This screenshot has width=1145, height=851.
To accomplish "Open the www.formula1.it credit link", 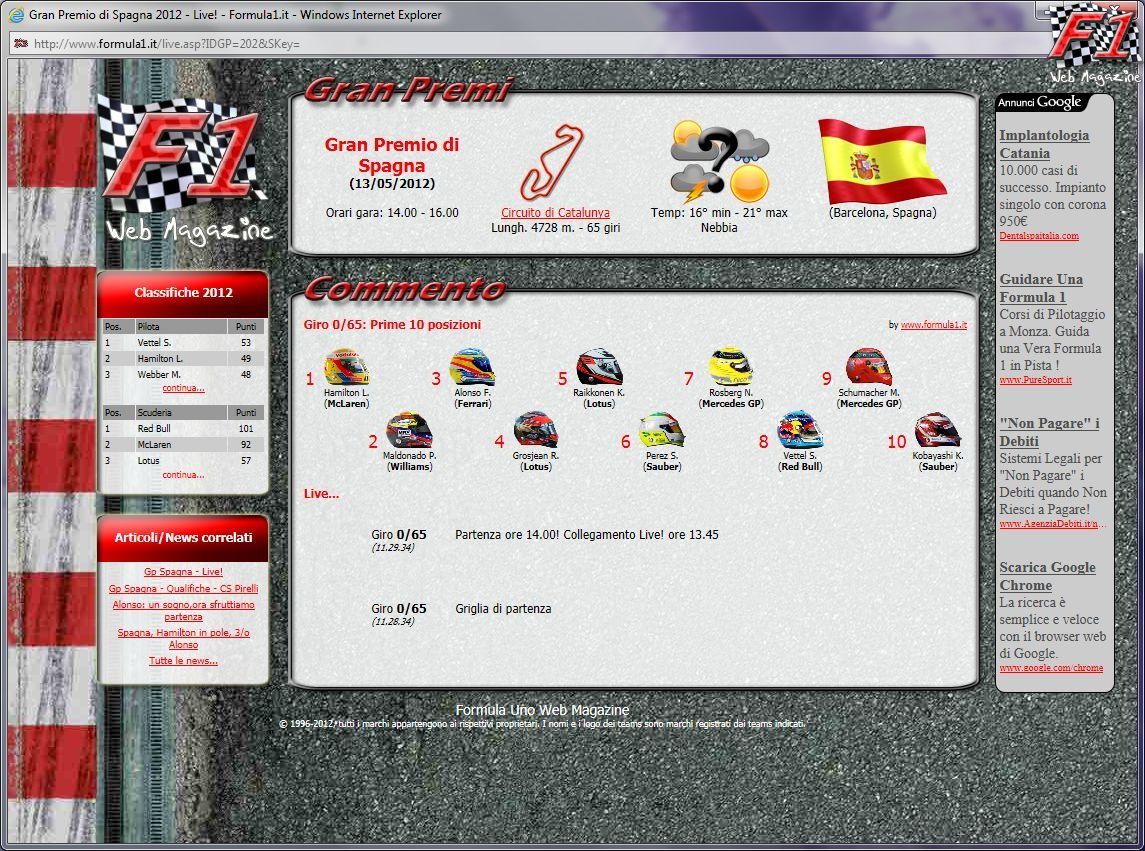I will coord(933,325).
